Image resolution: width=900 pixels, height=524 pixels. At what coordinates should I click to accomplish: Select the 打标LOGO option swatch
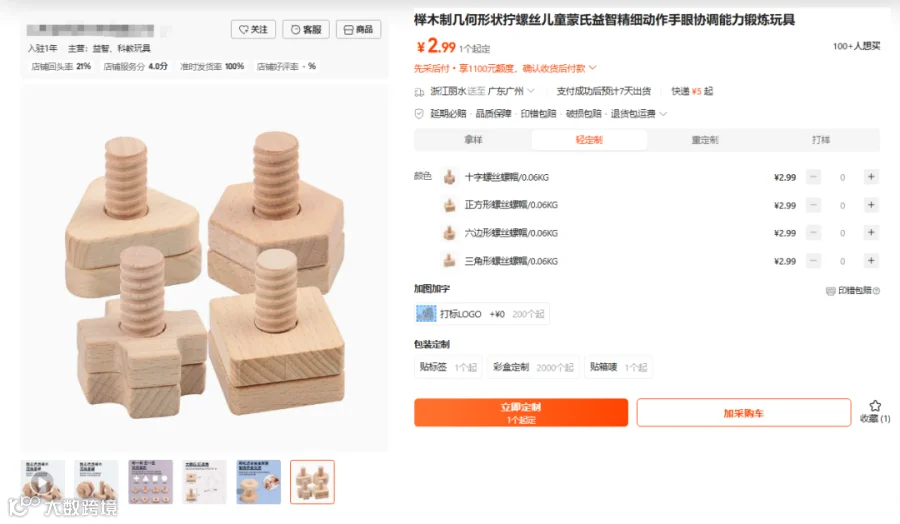482,314
